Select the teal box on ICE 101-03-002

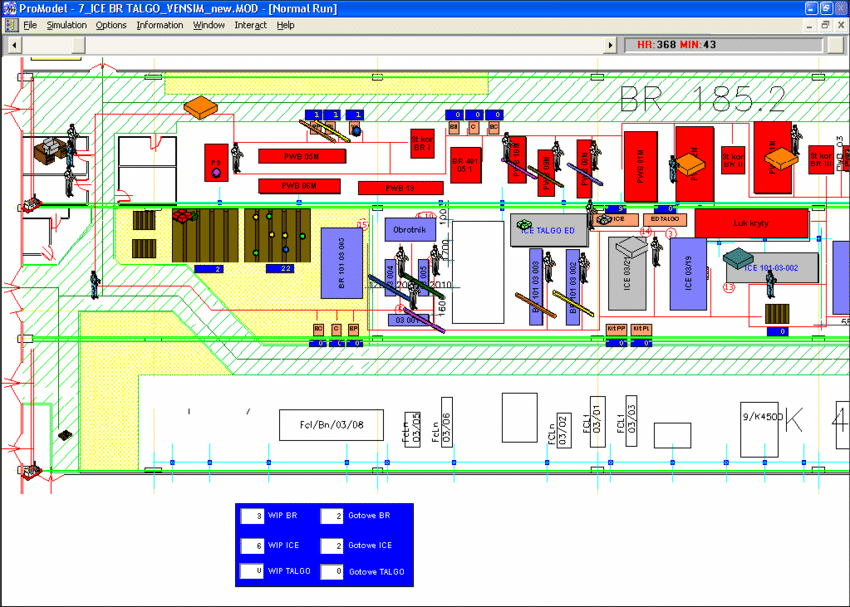pyautogui.click(x=740, y=259)
